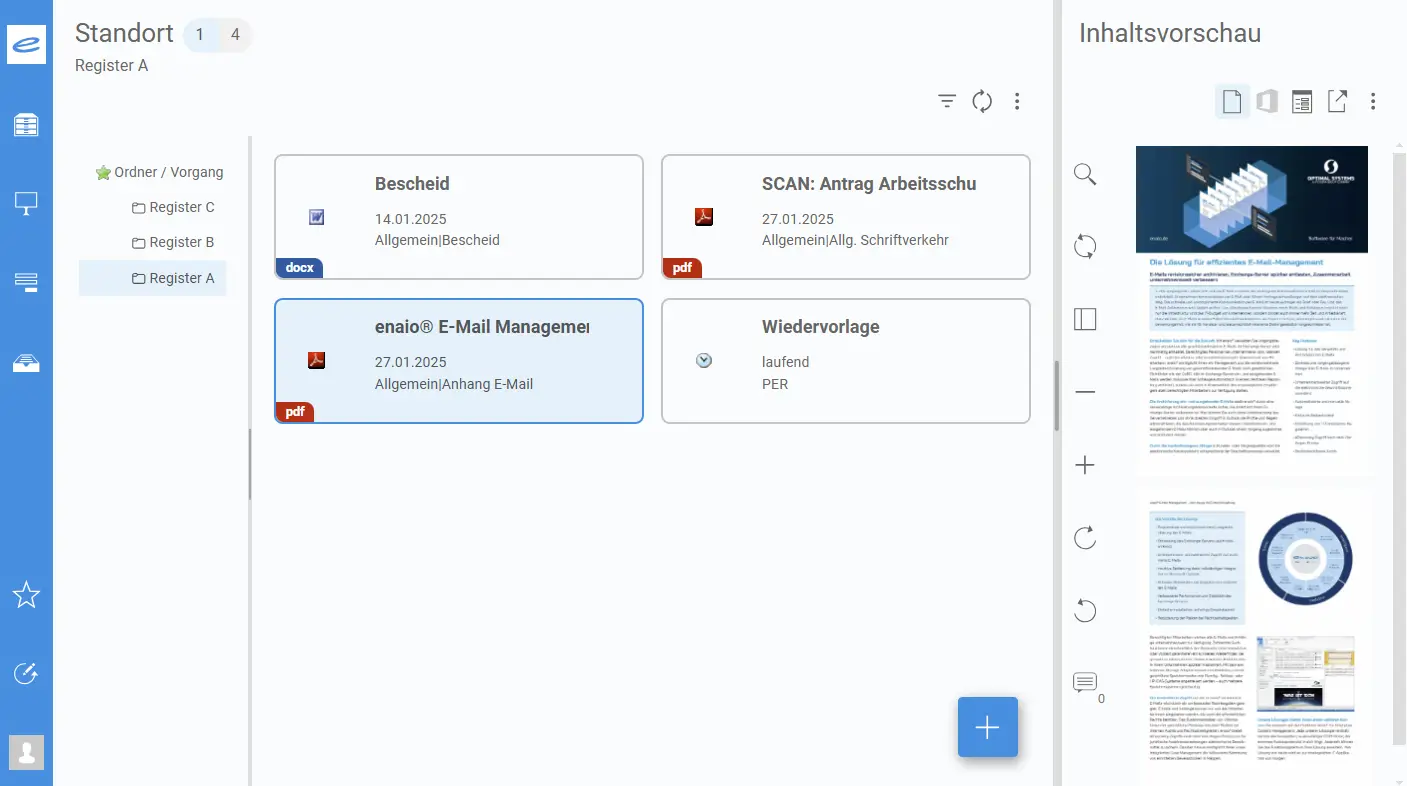Open the inbox tray icon in sidebar
Image resolution: width=1407 pixels, height=786 pixels.
pos(26,362)
